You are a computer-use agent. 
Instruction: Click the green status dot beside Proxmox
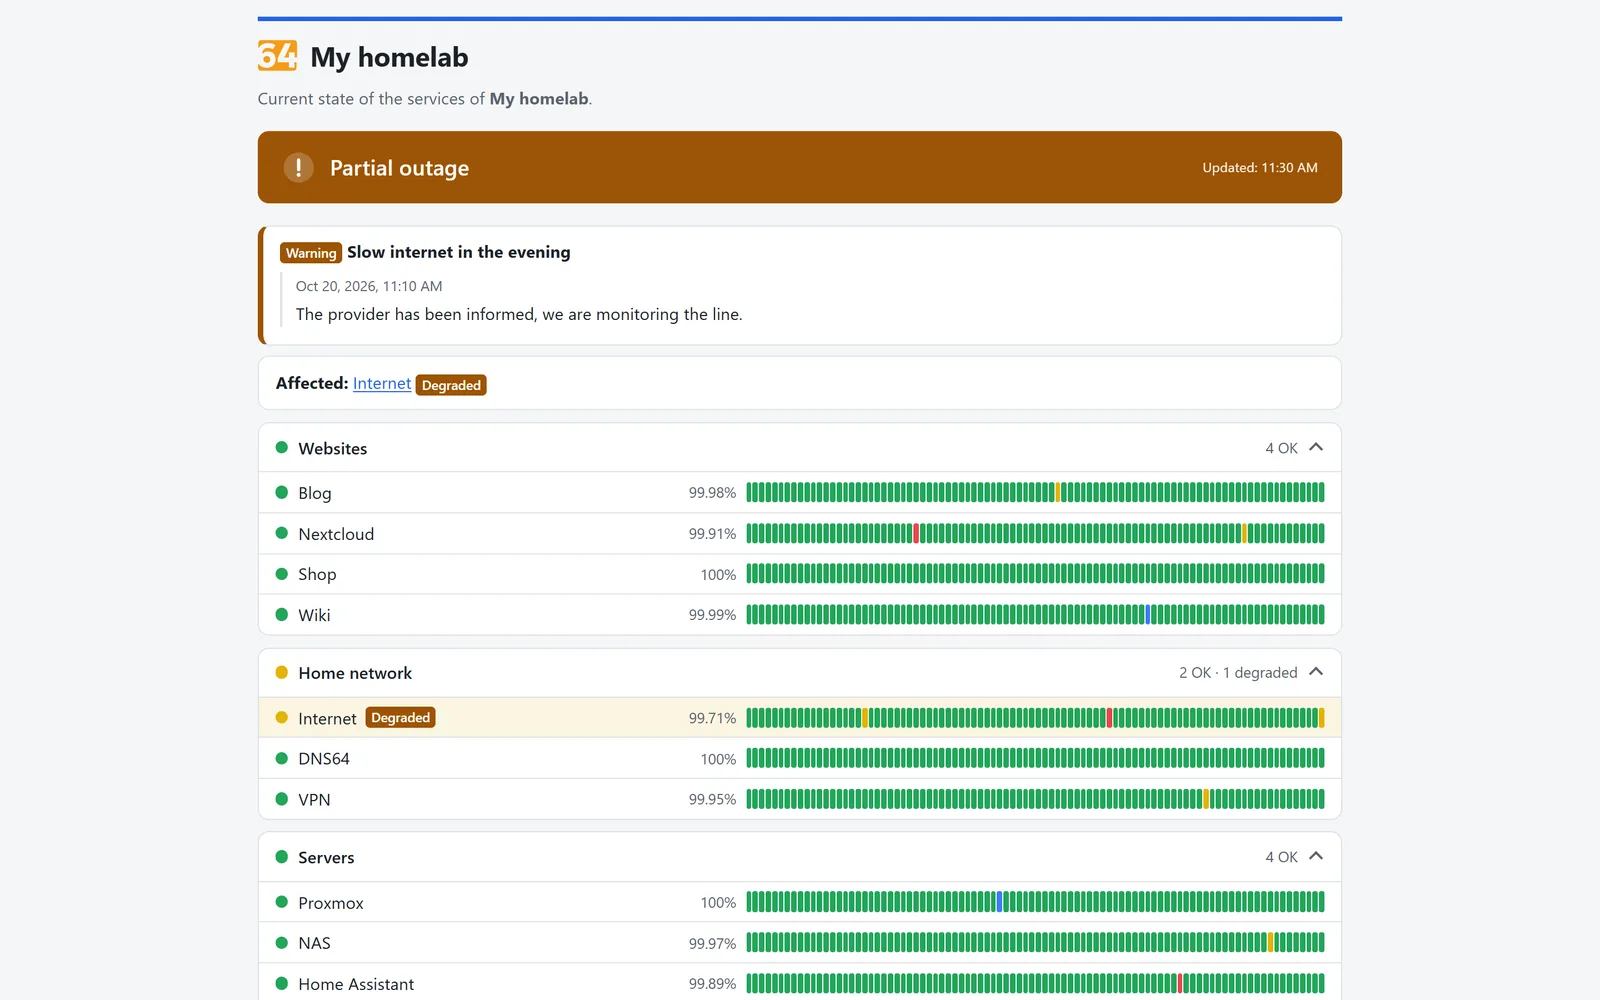click(x=282, y=902)
